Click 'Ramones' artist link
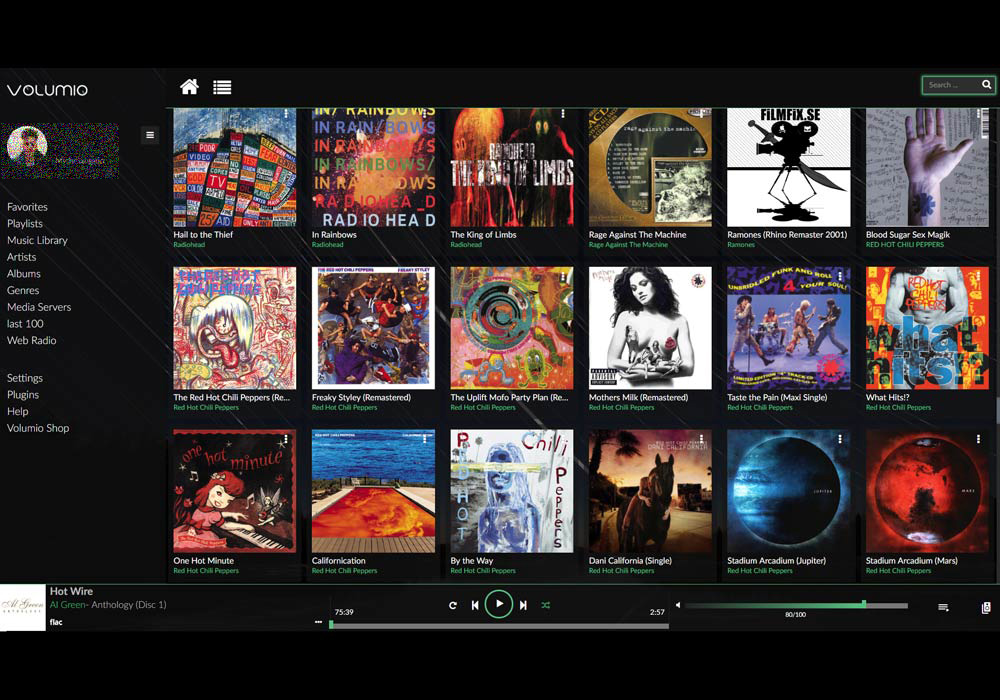1000x700 pixels. tap(741, 245)
